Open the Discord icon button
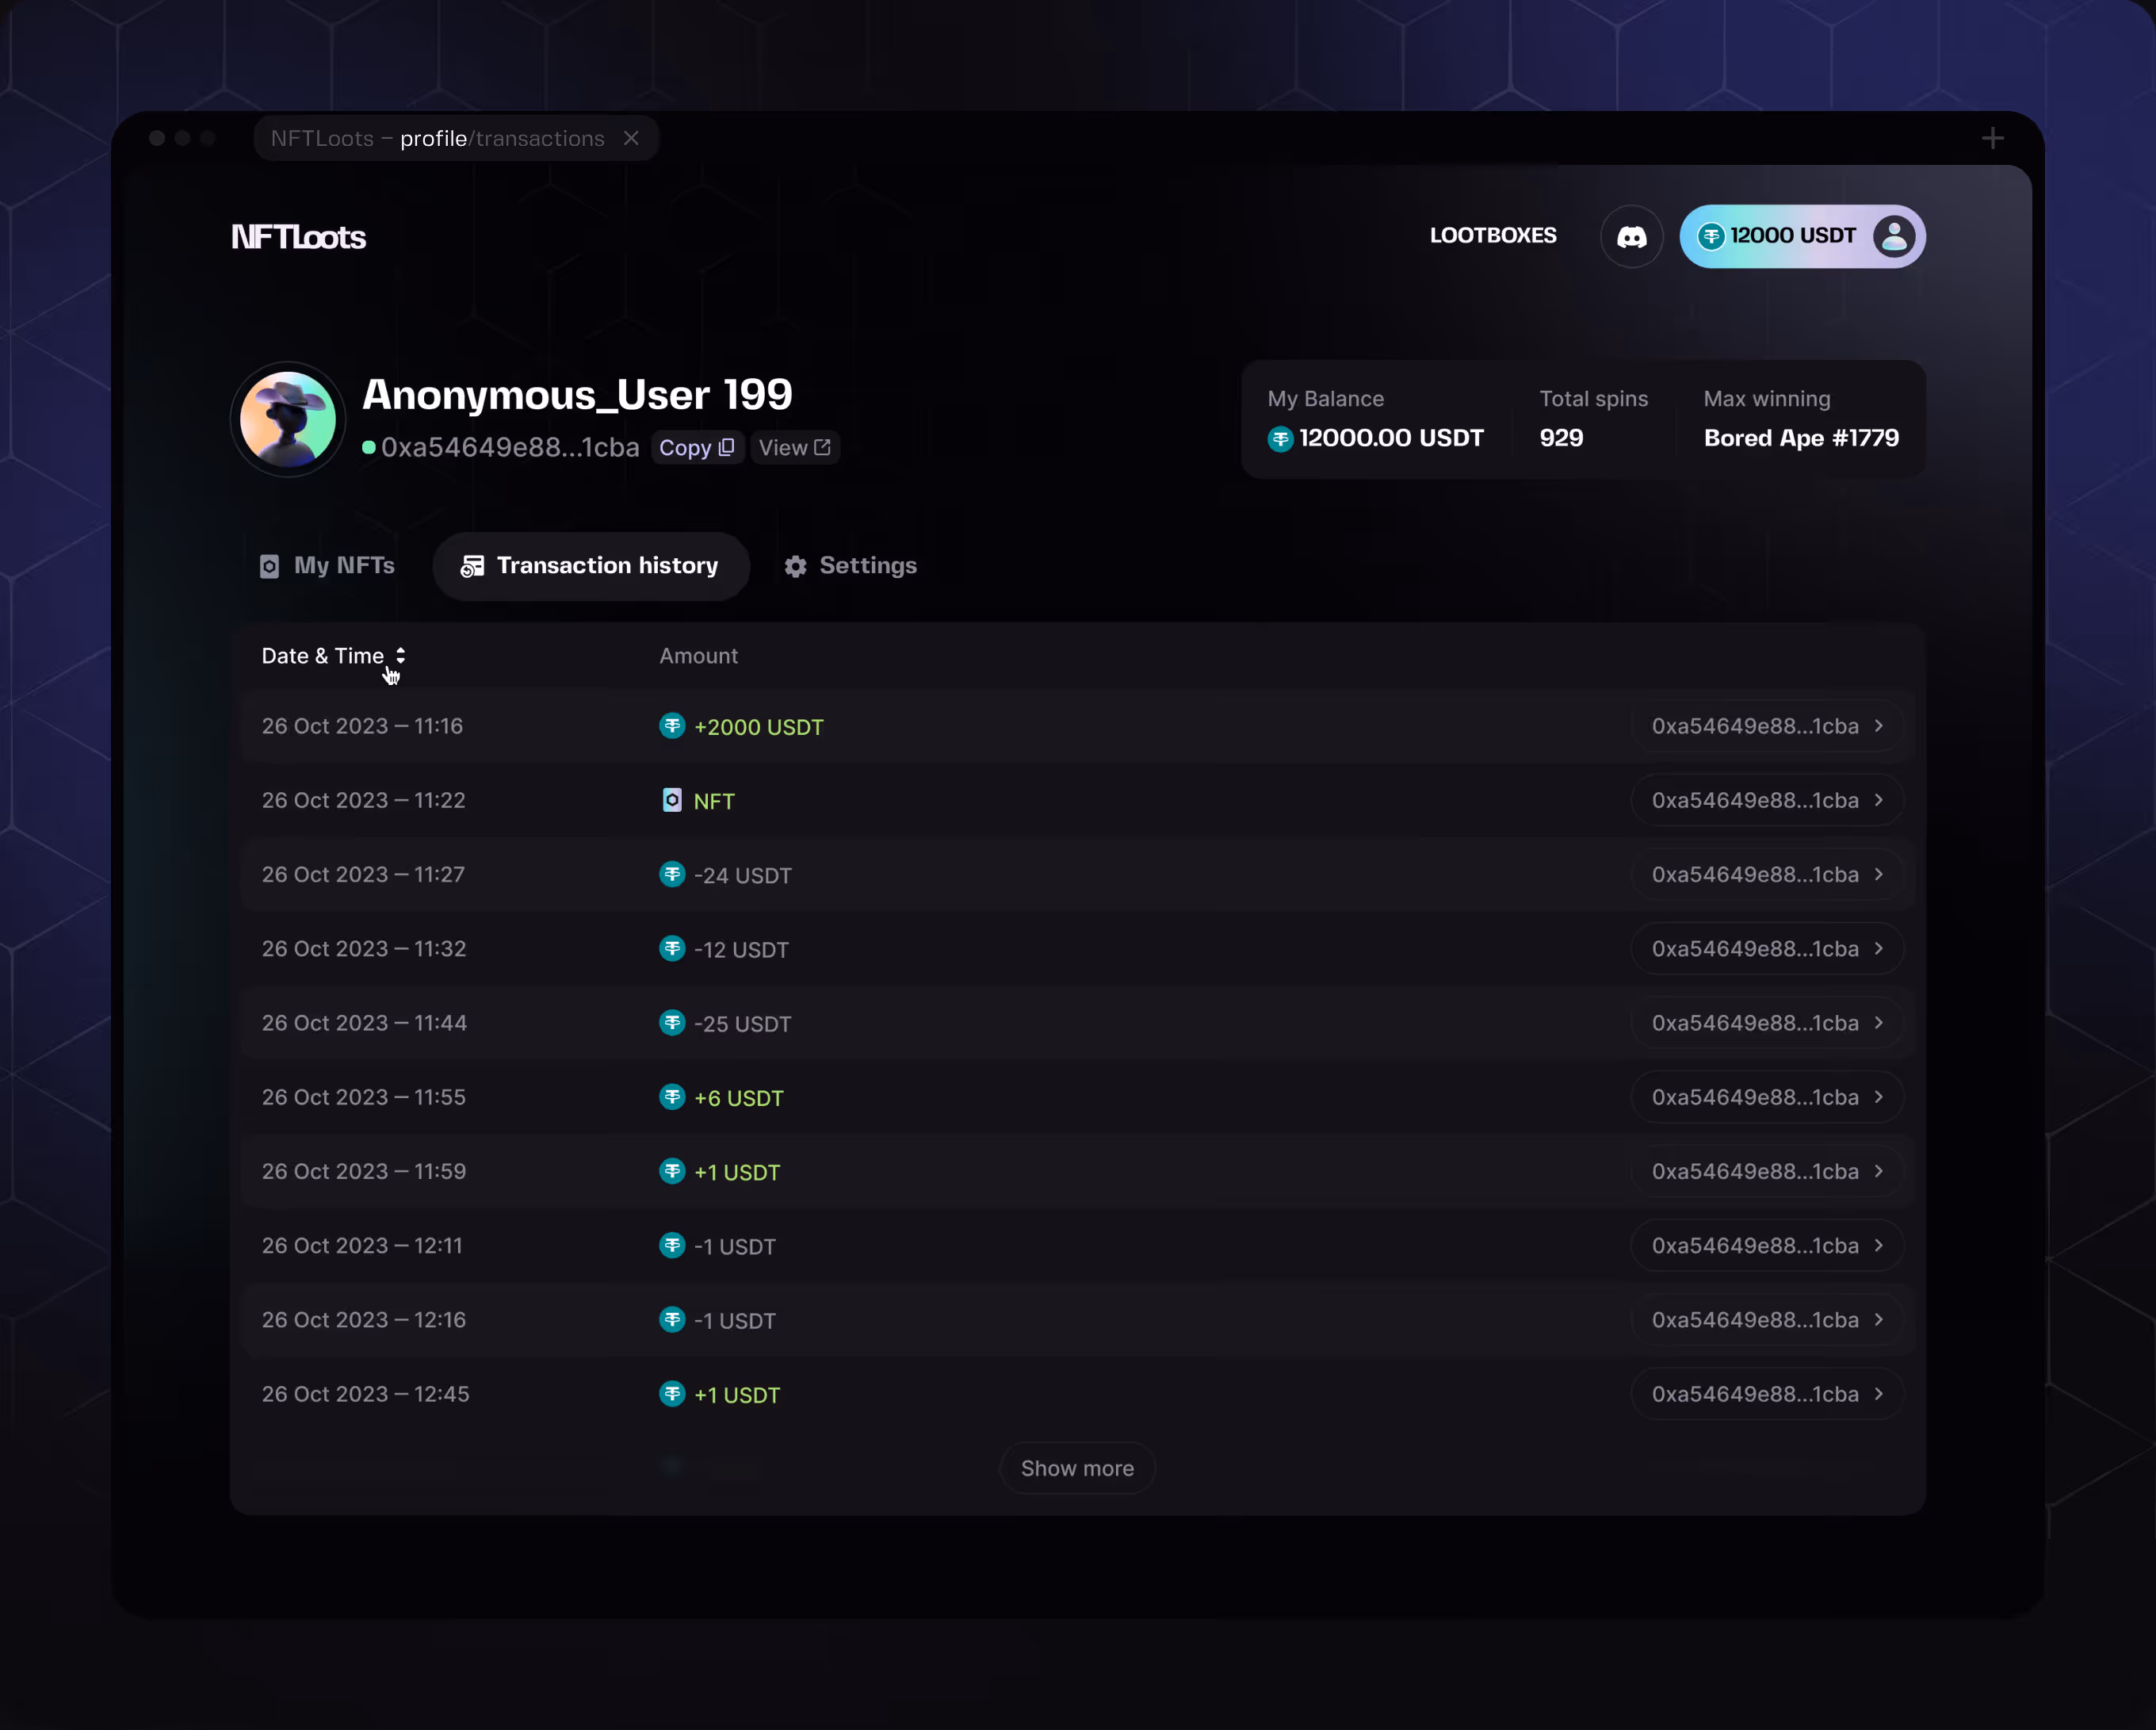 (x=1631, y=237)
